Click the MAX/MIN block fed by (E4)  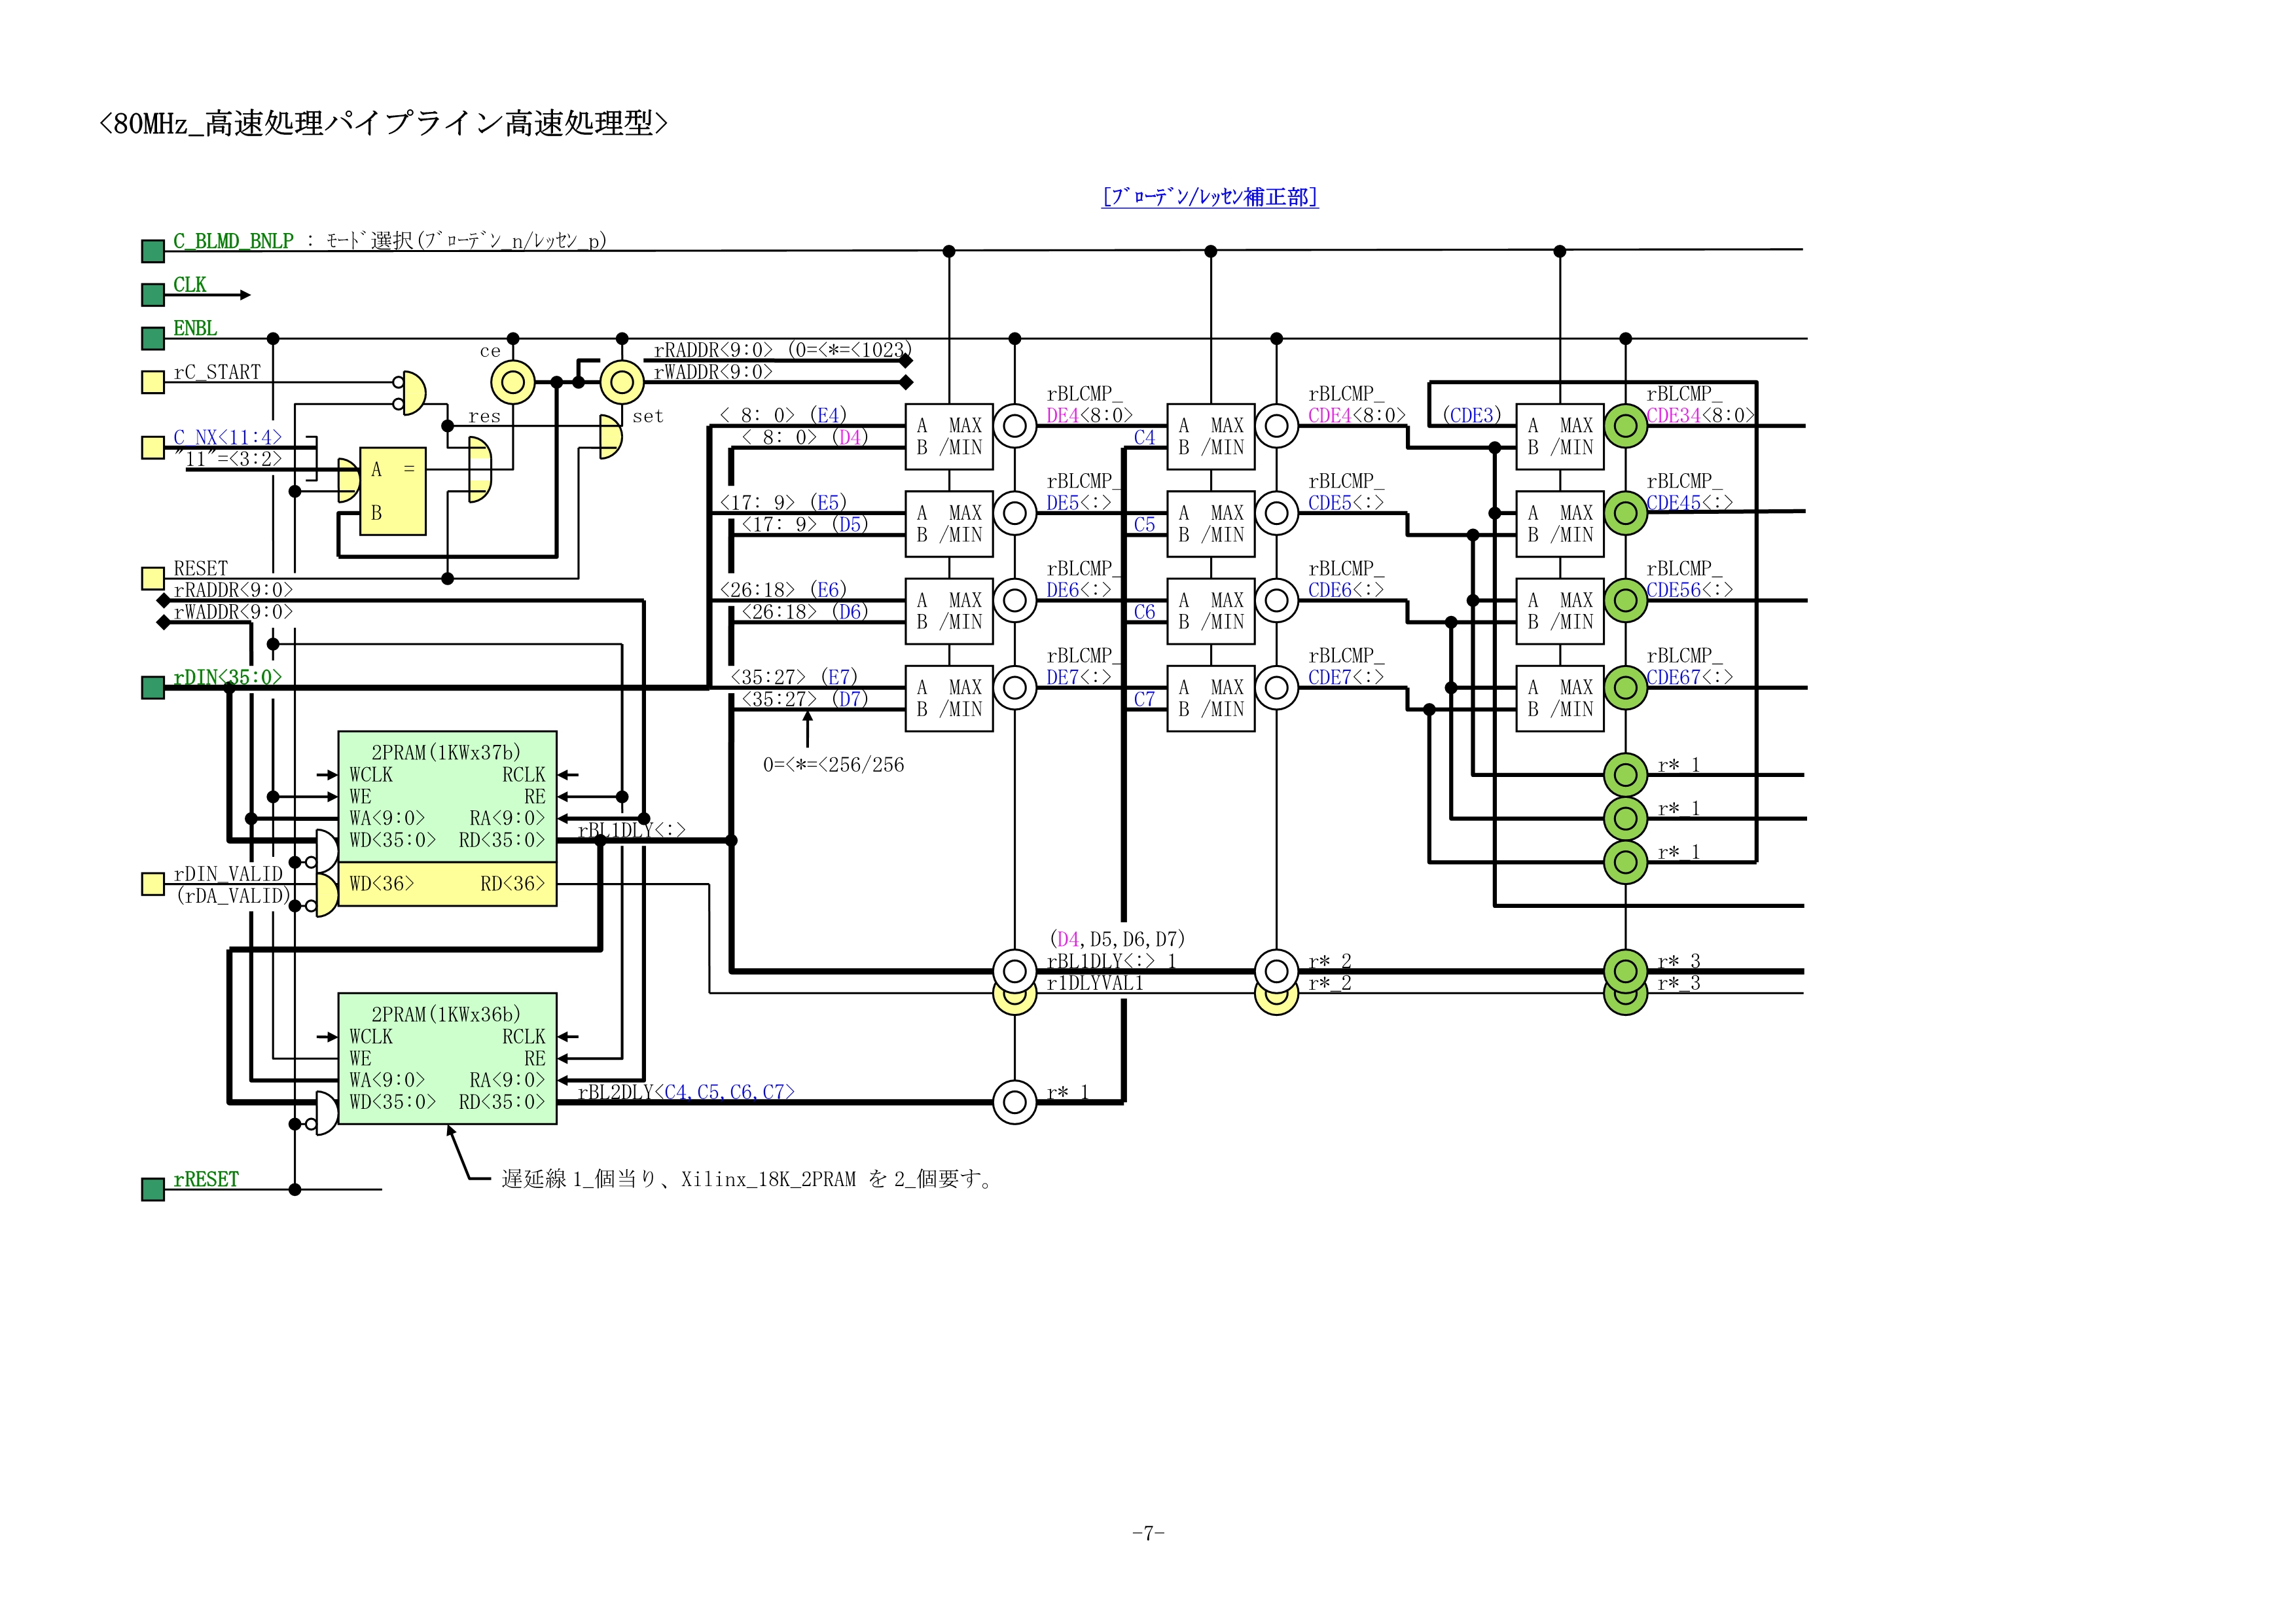pos(949,437)
